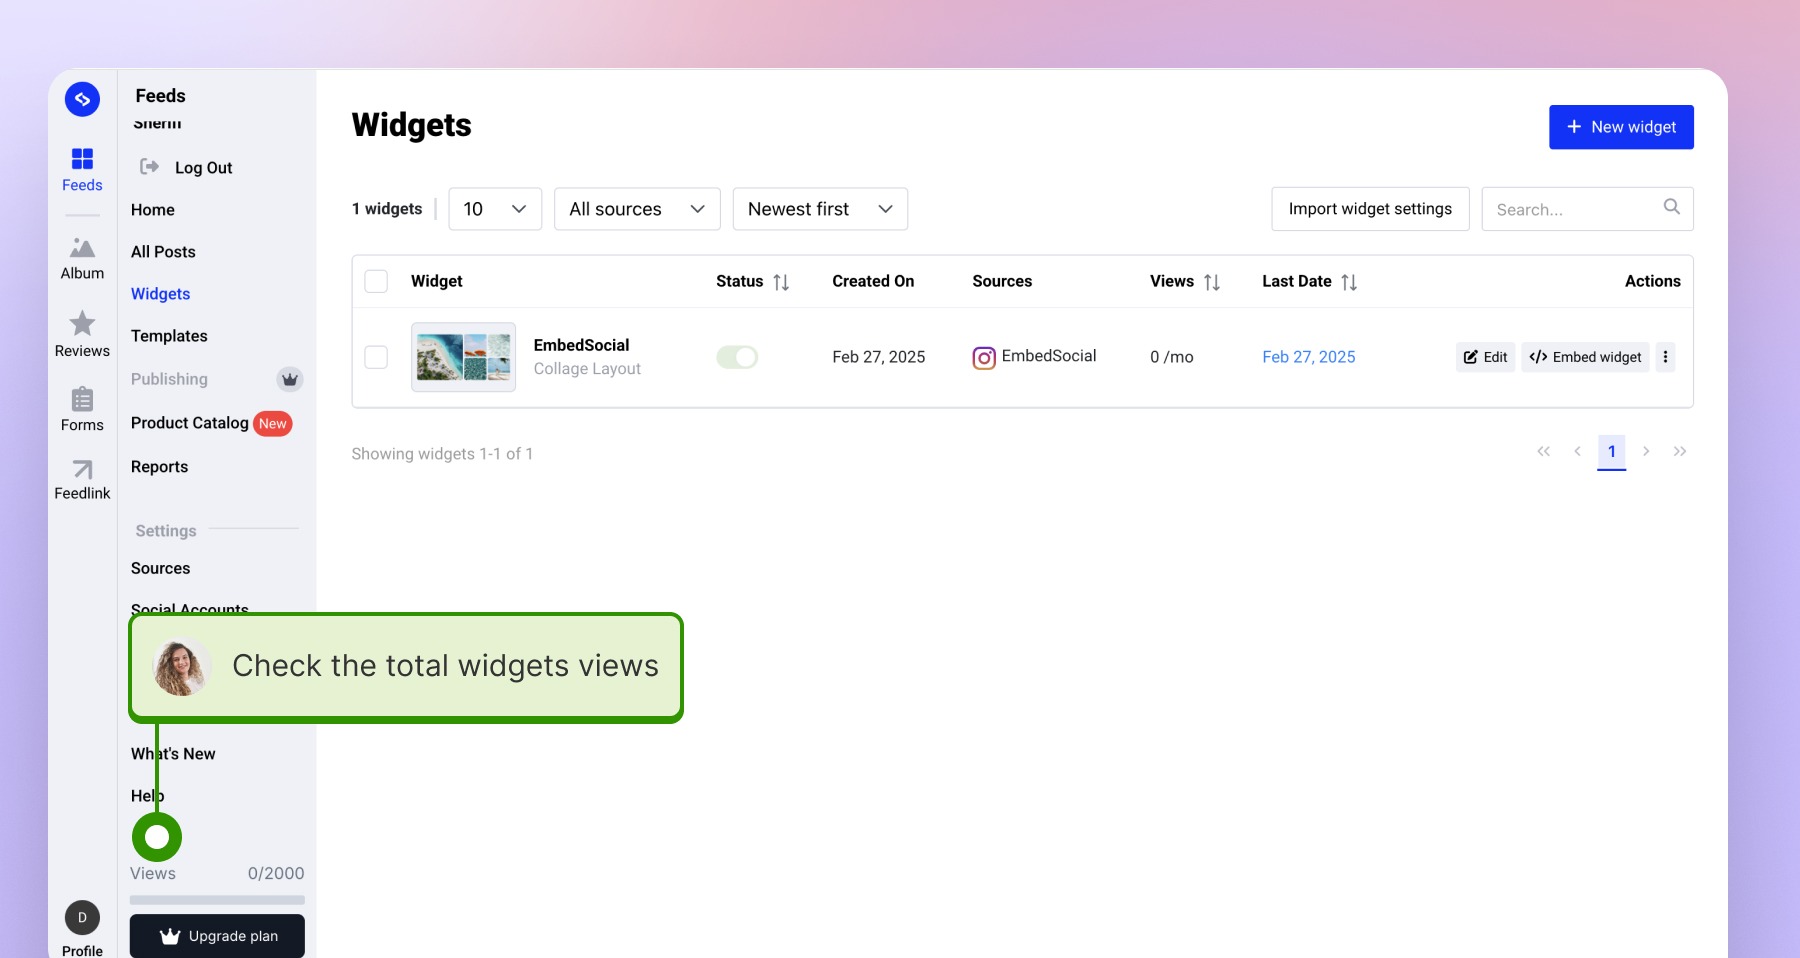Open Home in the sidebar
This screenshot has width=1800, height=958.
[x=153, y=210]
